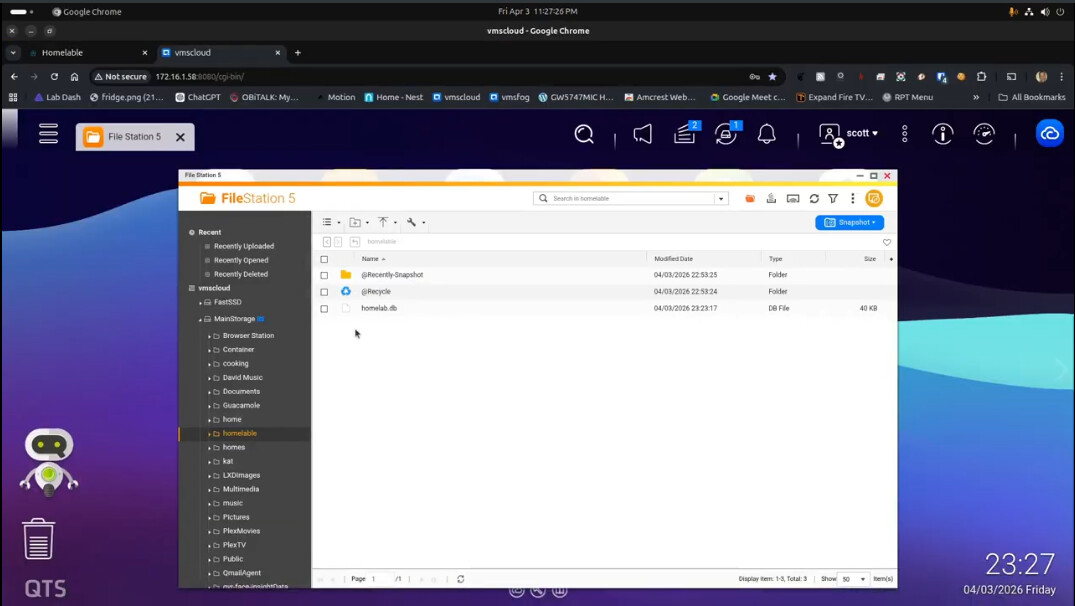Open the remote mount icon

coord(793,199)
